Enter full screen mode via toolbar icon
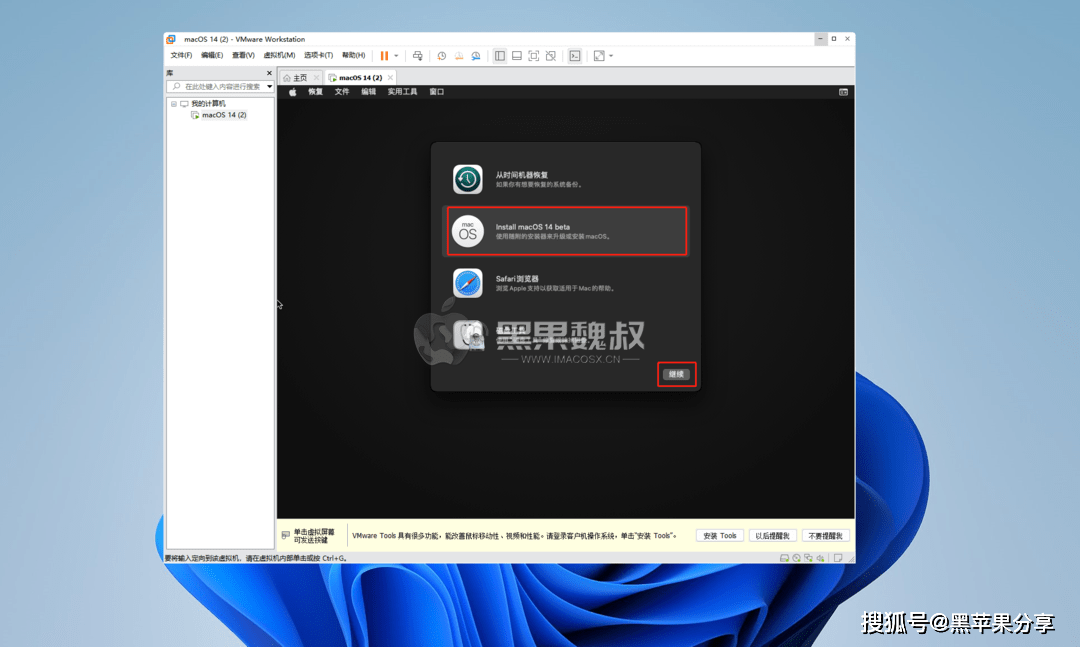This screenshot has height=647, width=1080. pos(534,56)
